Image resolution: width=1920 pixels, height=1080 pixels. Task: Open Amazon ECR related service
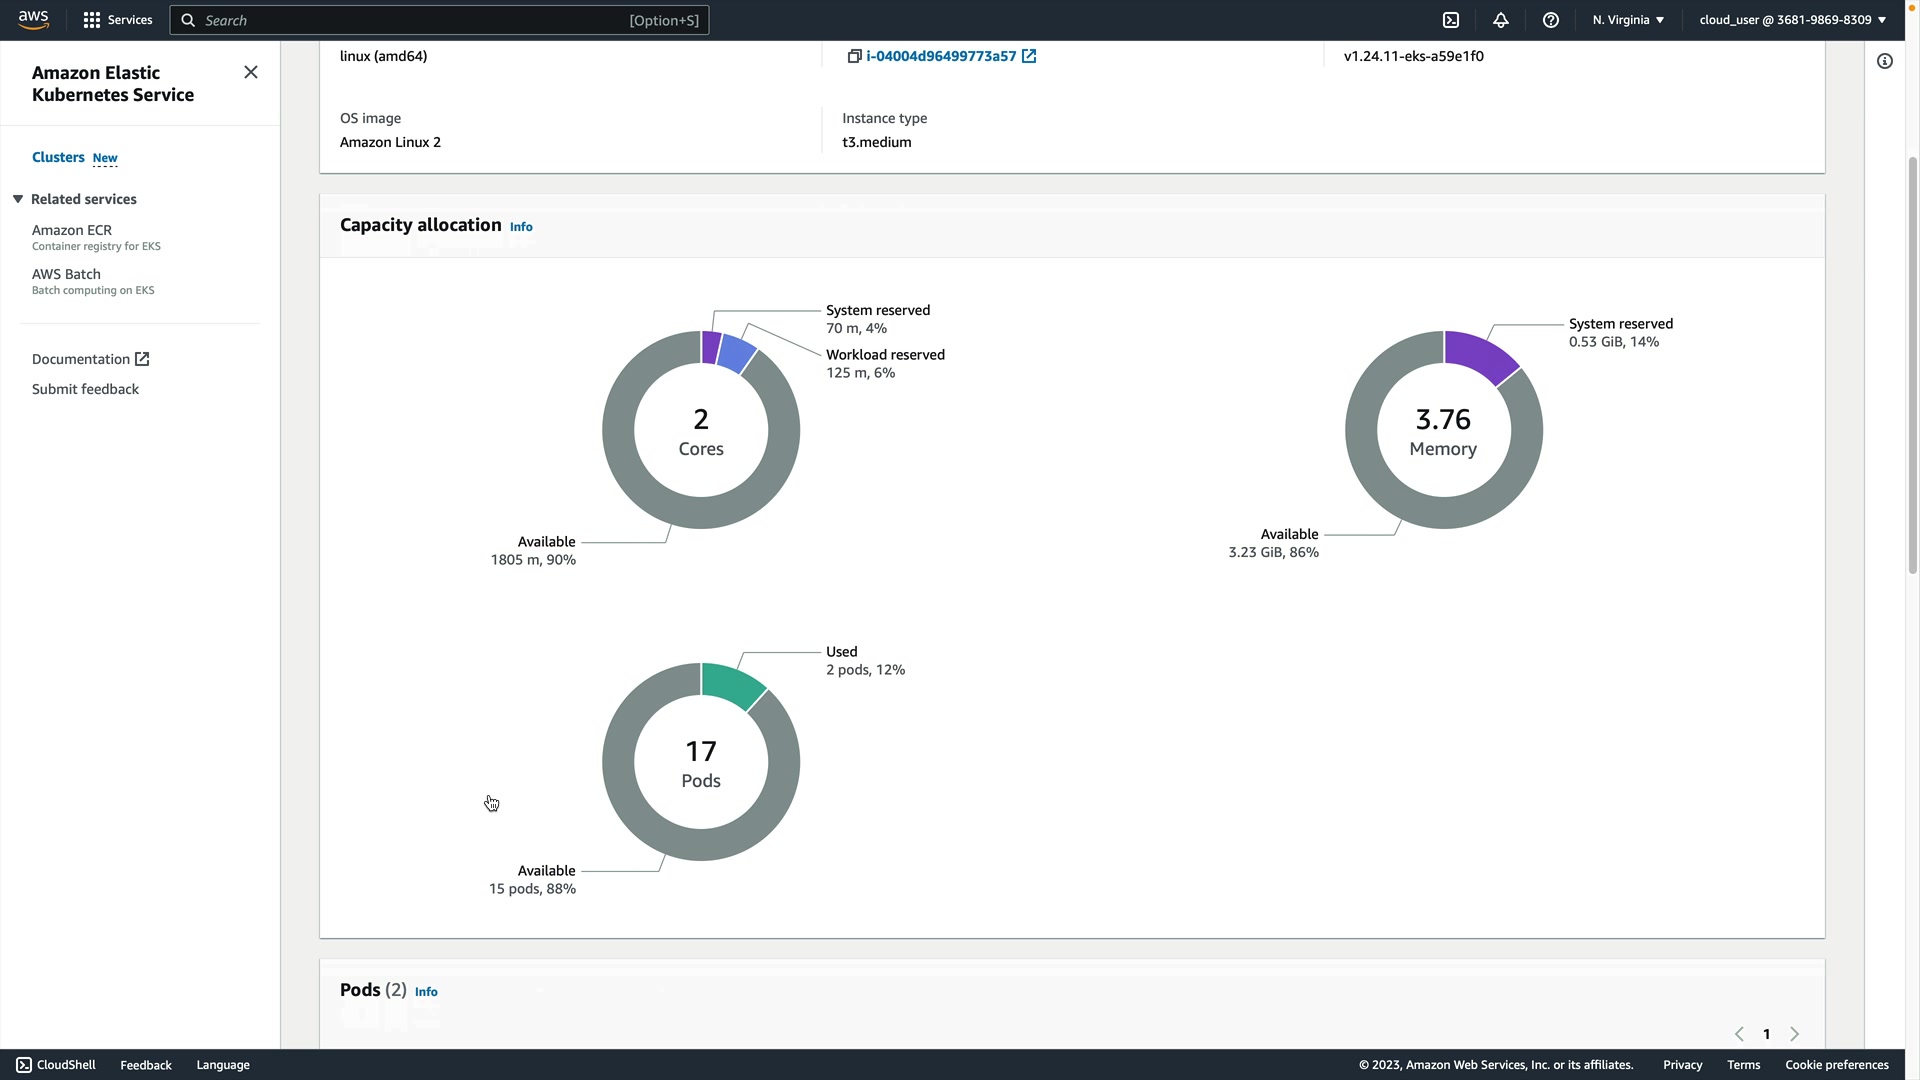(72, 230)
